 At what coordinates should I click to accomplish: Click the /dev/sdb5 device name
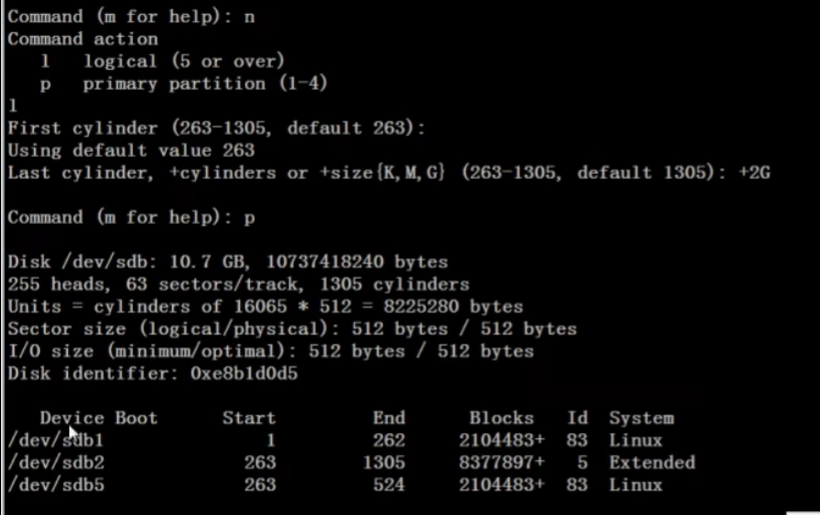click(56, 485)
